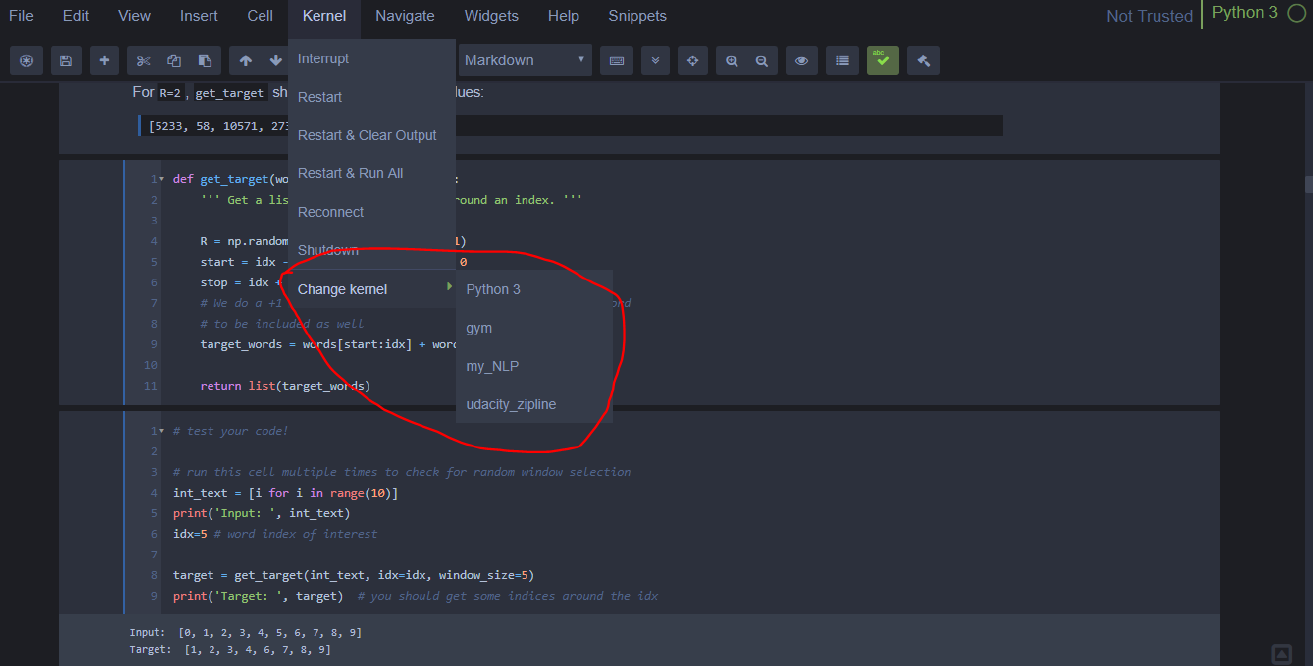Switch kernel to gym
Viewport: 1313px width, 666px height.
[534, 328]
